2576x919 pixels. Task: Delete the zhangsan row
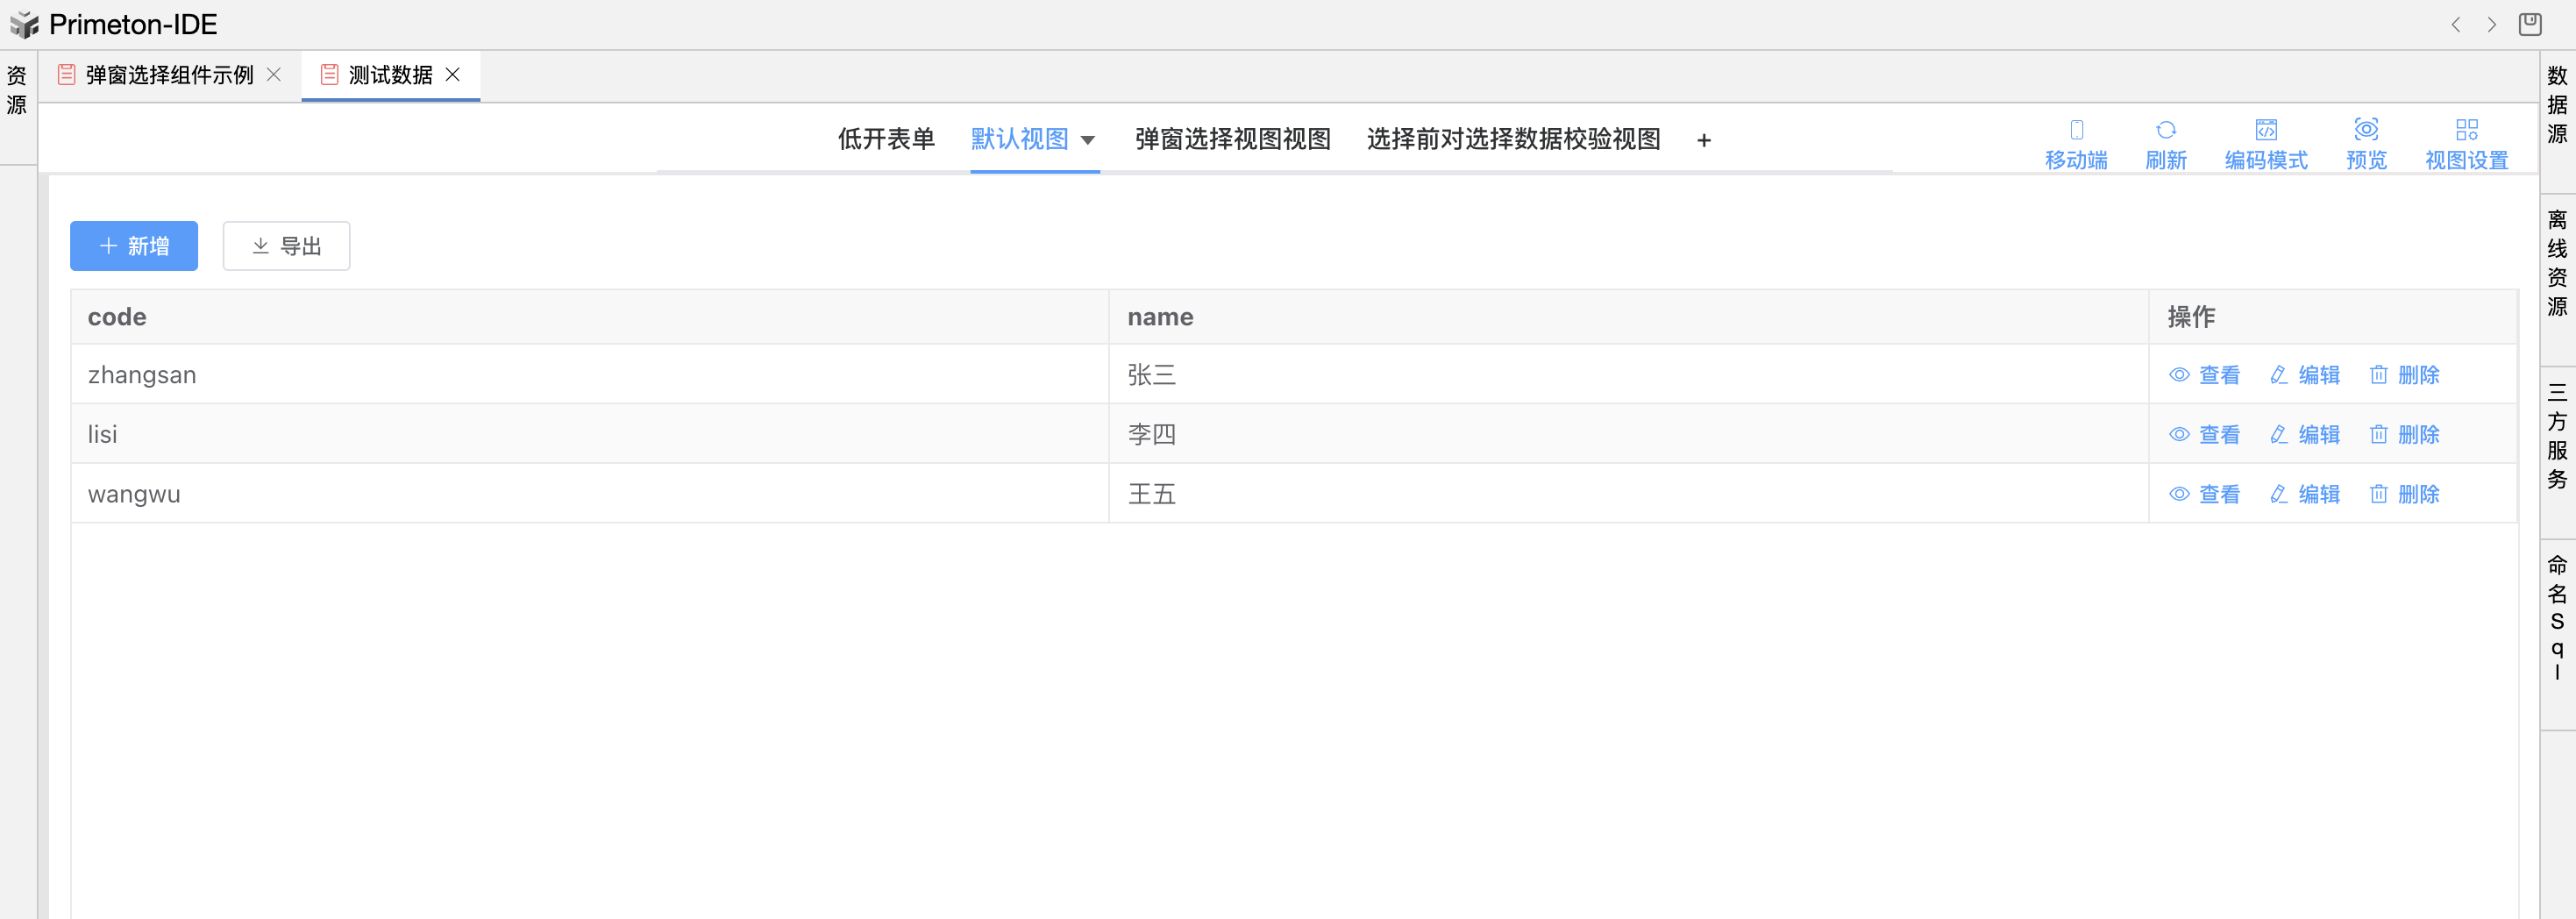coord(2404,375)
